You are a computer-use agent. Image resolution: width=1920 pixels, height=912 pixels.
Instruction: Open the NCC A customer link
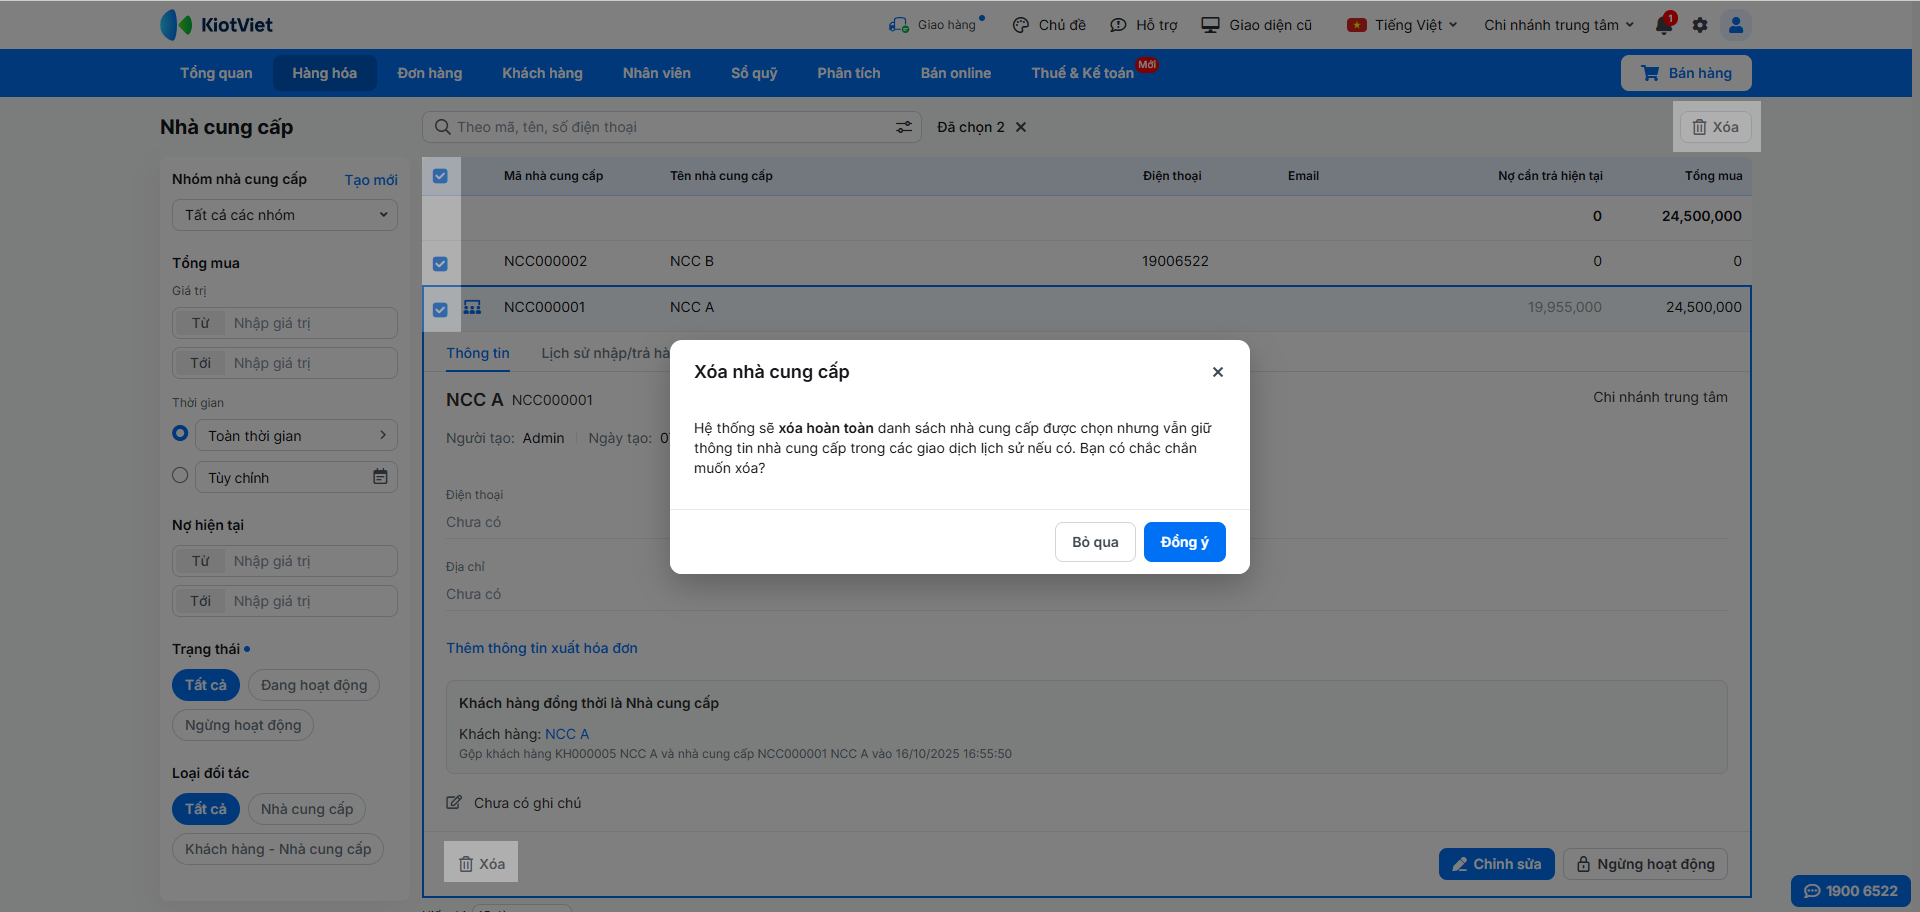(x=567, y=734)
